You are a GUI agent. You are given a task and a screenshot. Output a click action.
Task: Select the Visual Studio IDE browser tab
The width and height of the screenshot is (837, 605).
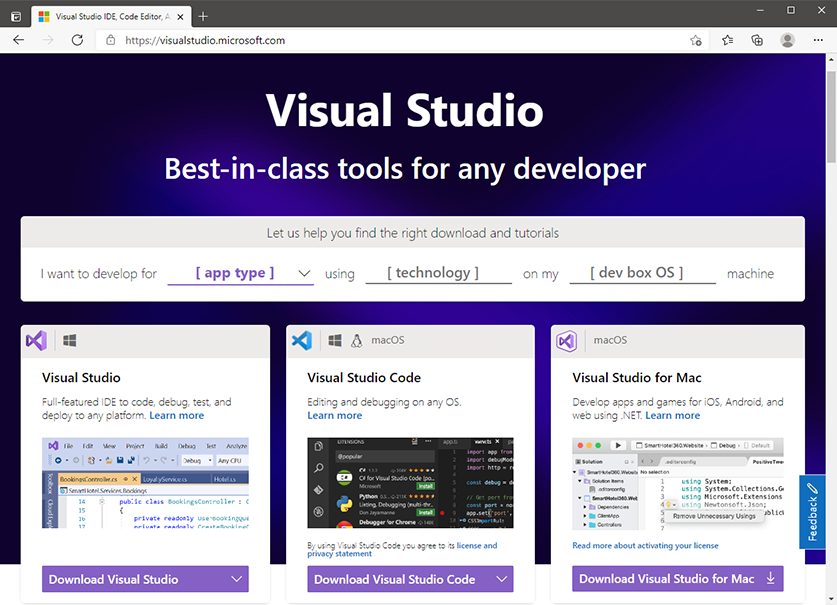coord(111,17)
